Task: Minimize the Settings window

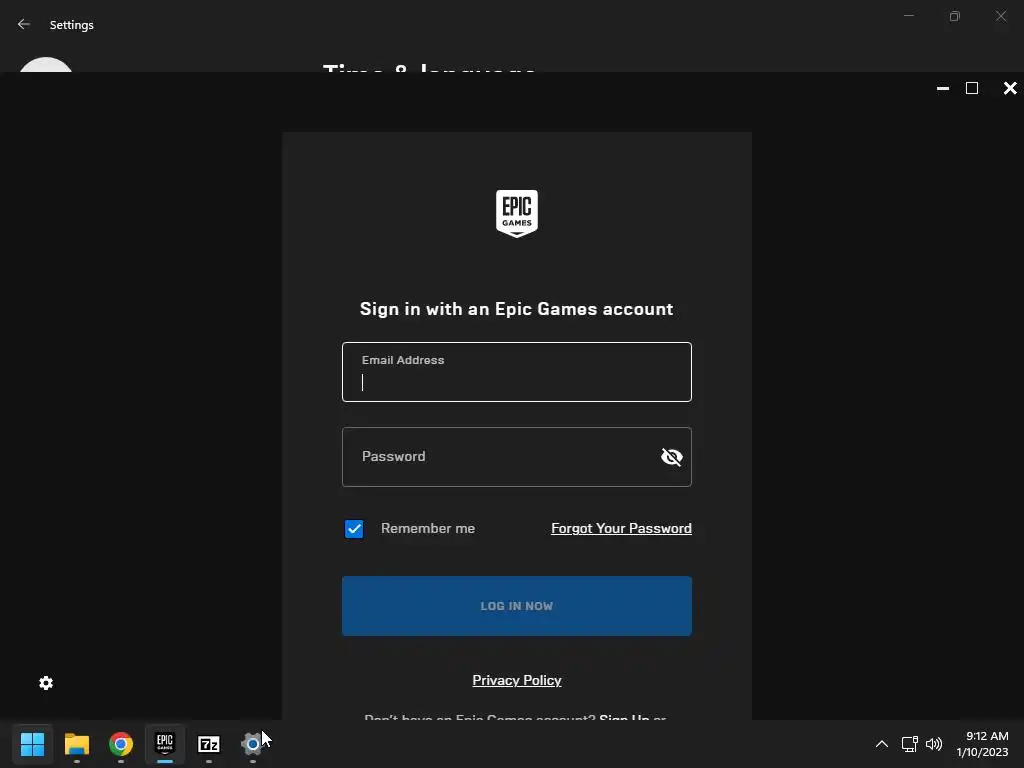Action: (x=908, y=16)
